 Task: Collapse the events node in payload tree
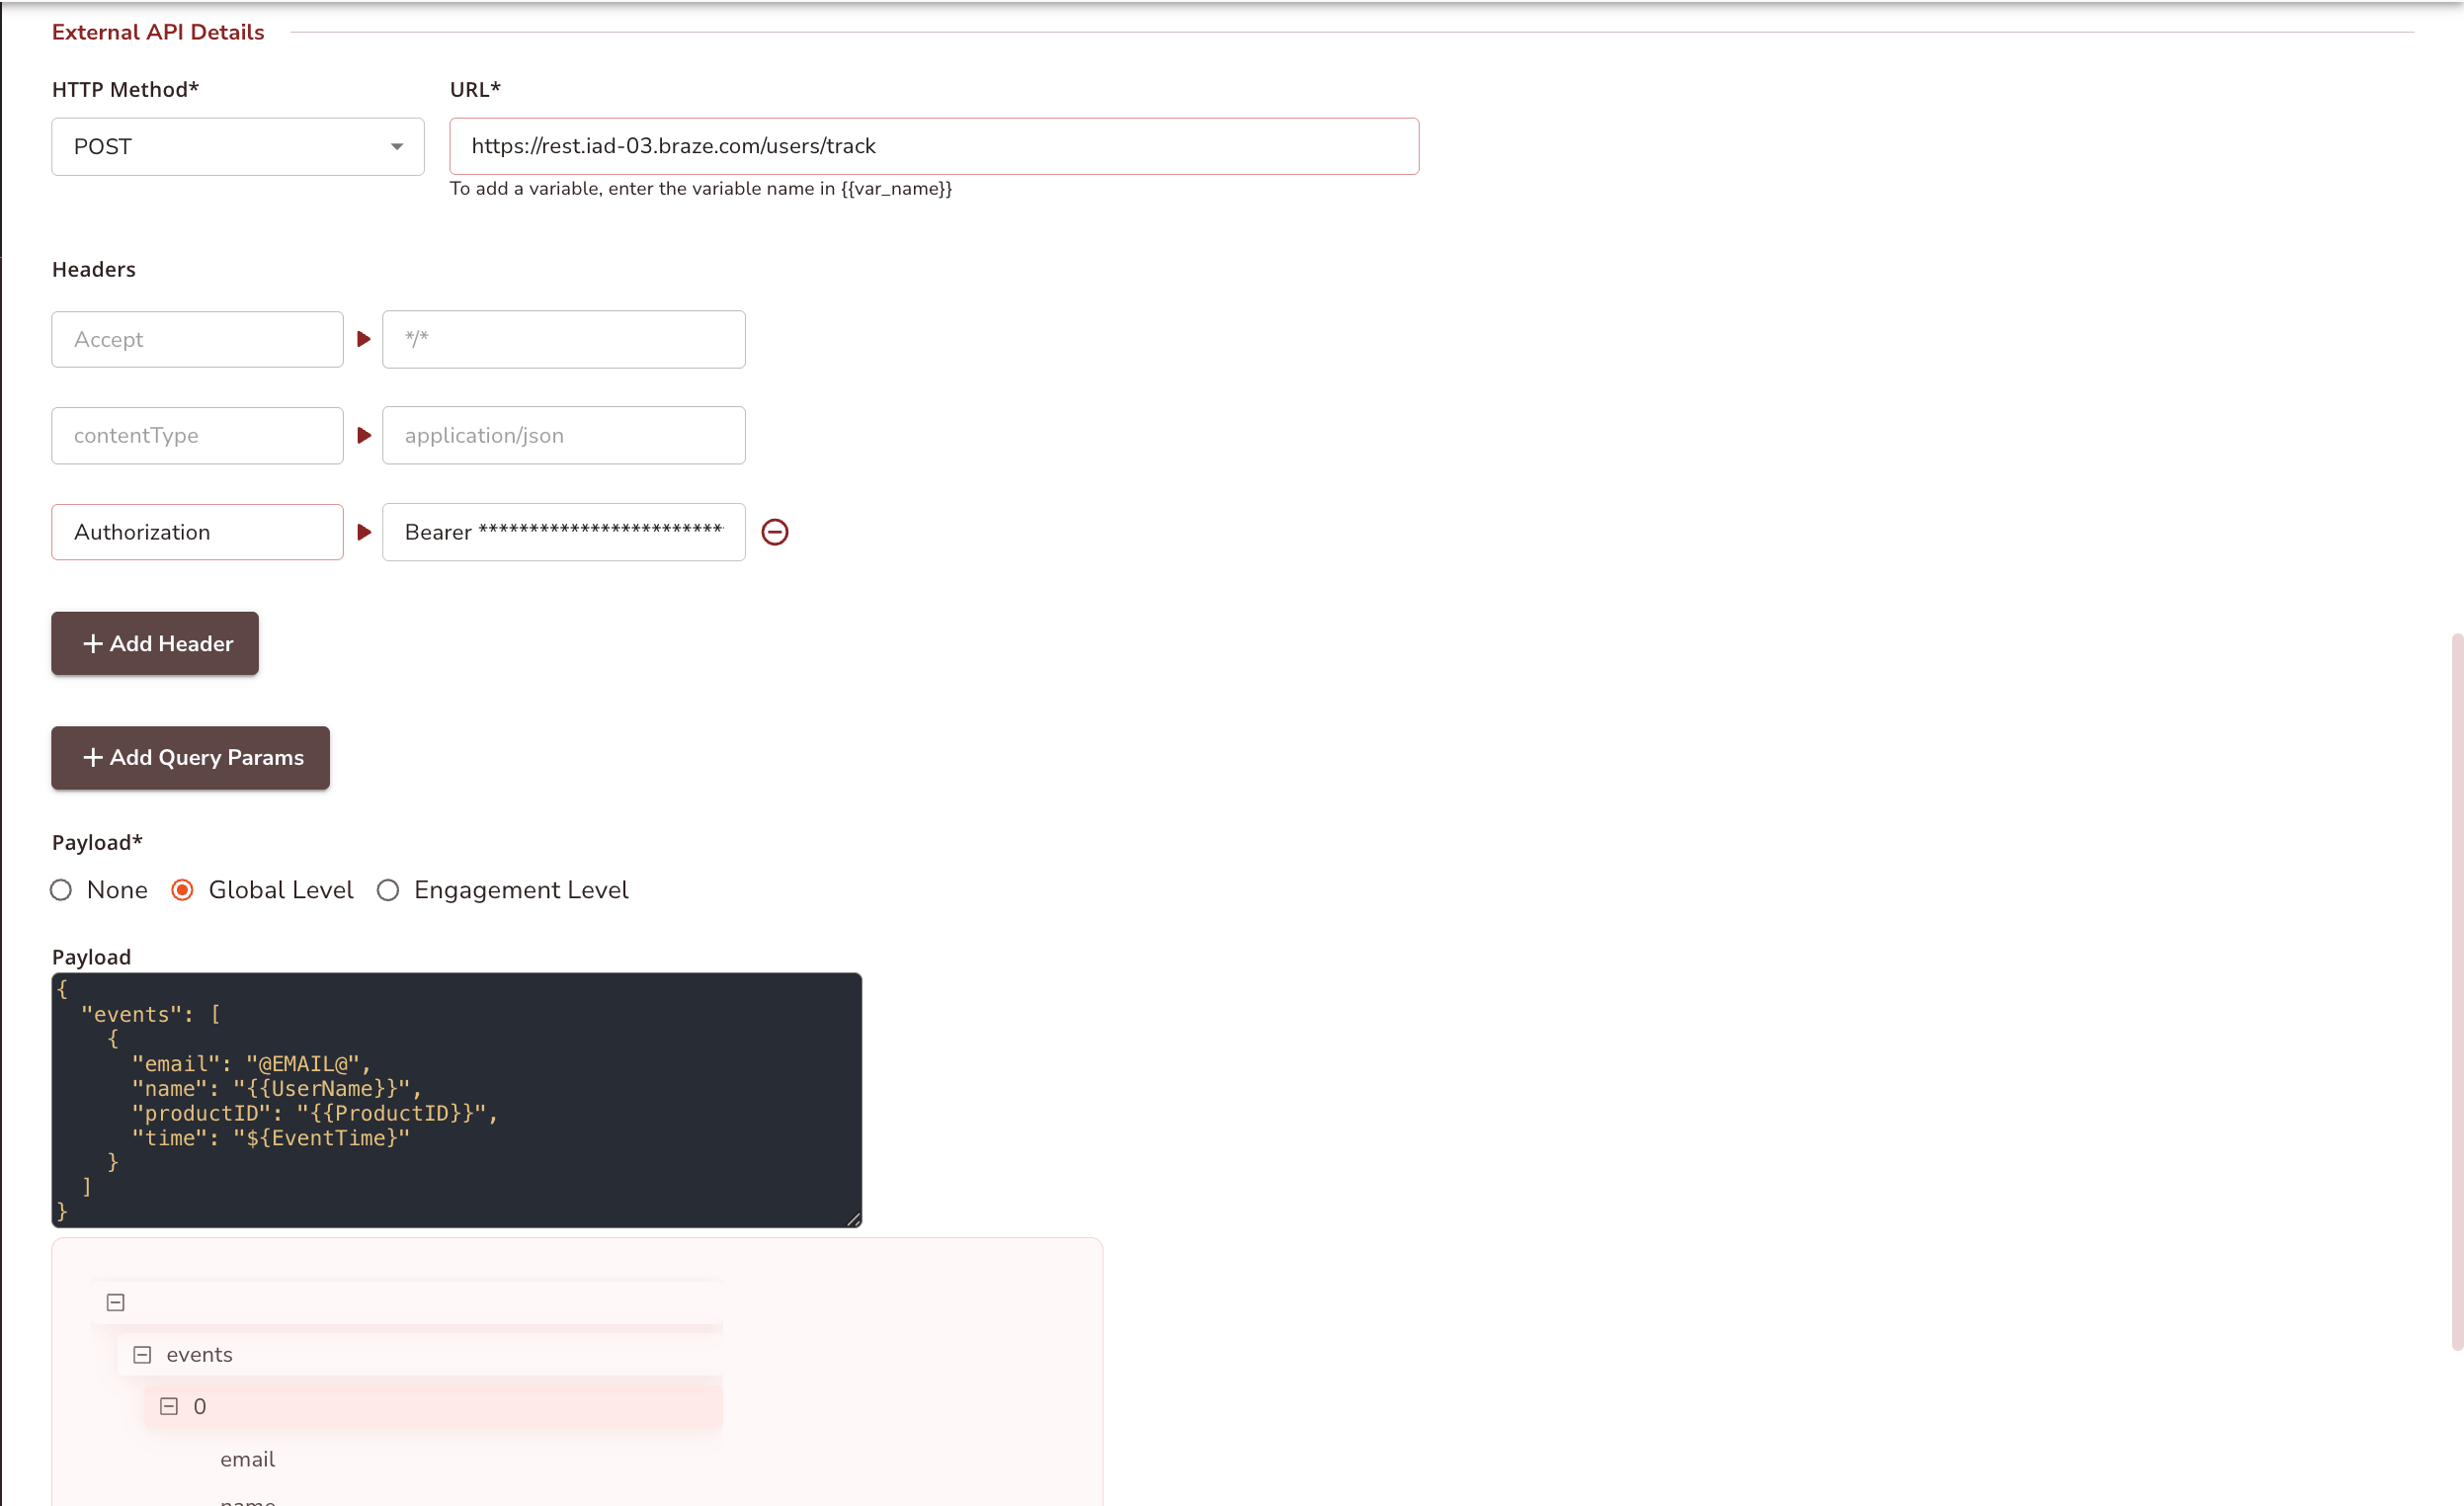(x=141, y=1353)
